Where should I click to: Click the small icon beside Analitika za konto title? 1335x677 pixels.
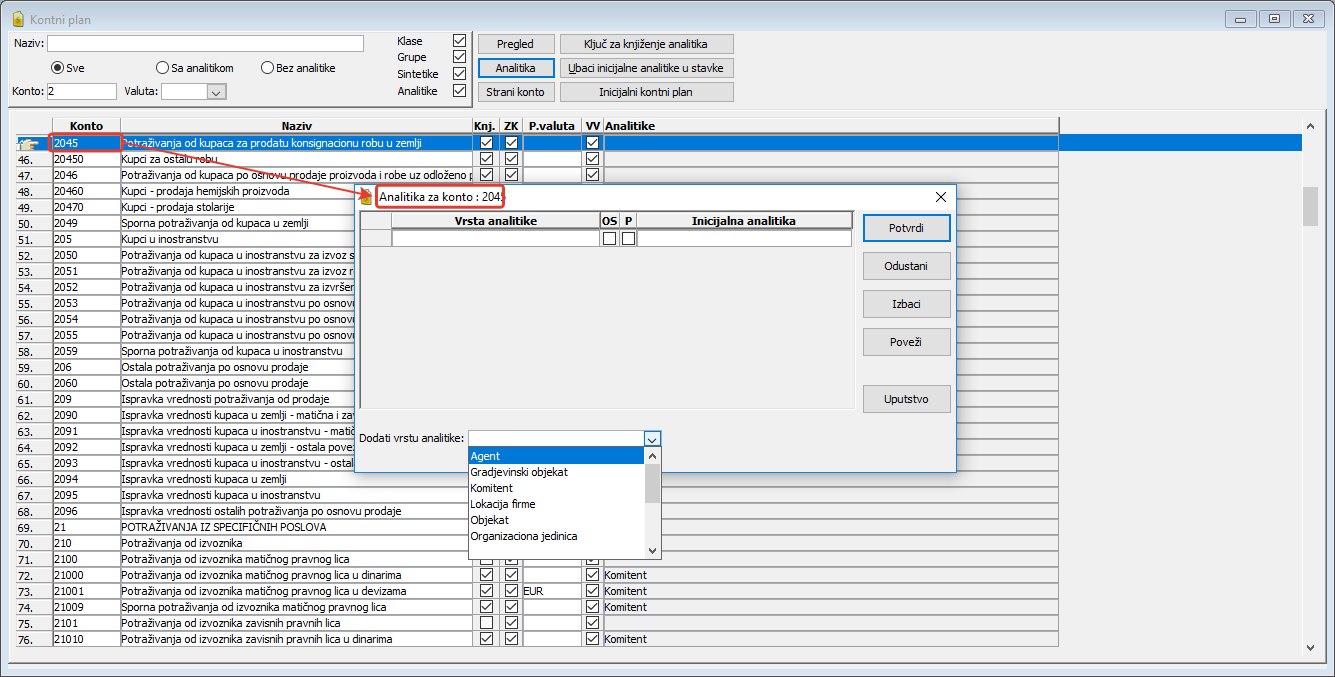coord(366,198)
